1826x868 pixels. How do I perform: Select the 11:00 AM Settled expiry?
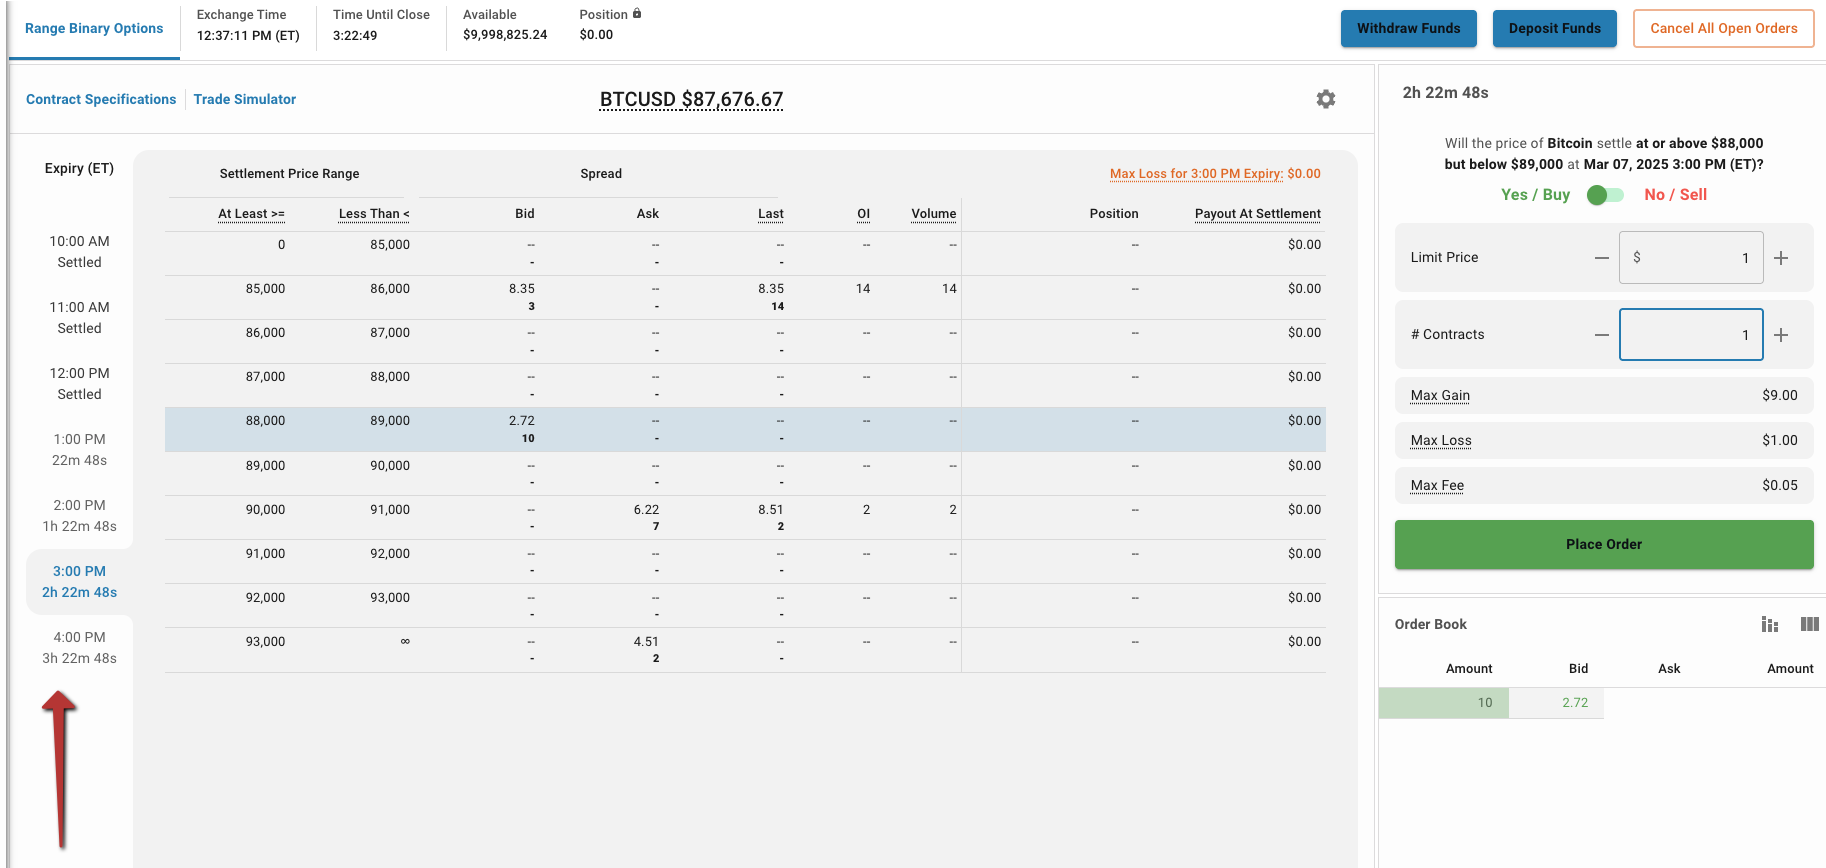[80, 318]
